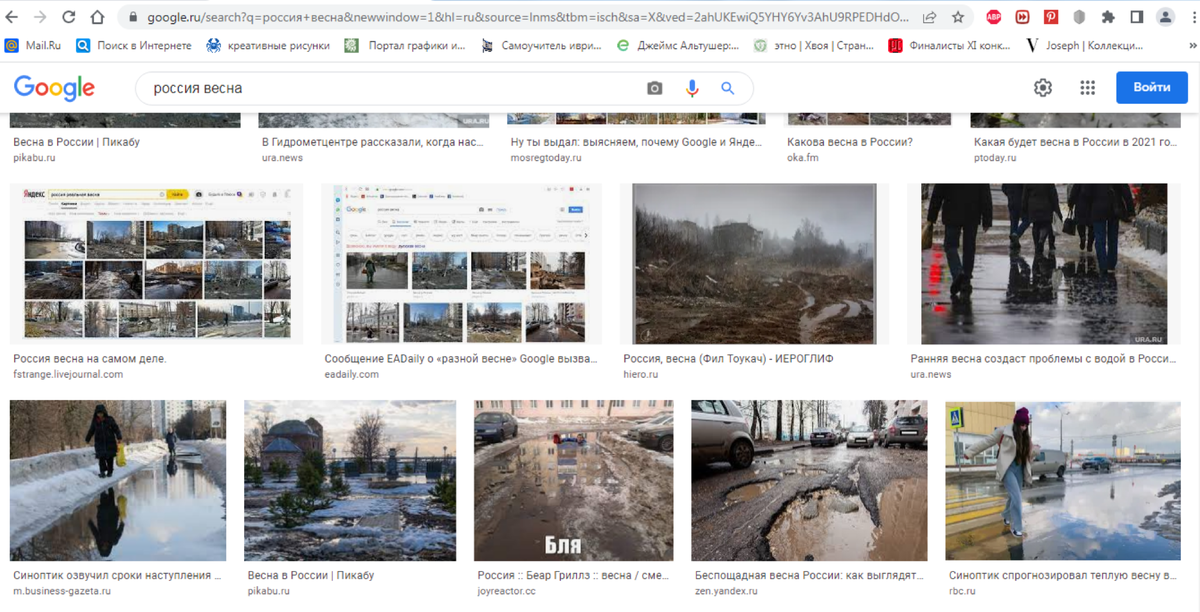Open the foggy muddy field hiero.ru image
1200x612 pixels.
point(755,264)
